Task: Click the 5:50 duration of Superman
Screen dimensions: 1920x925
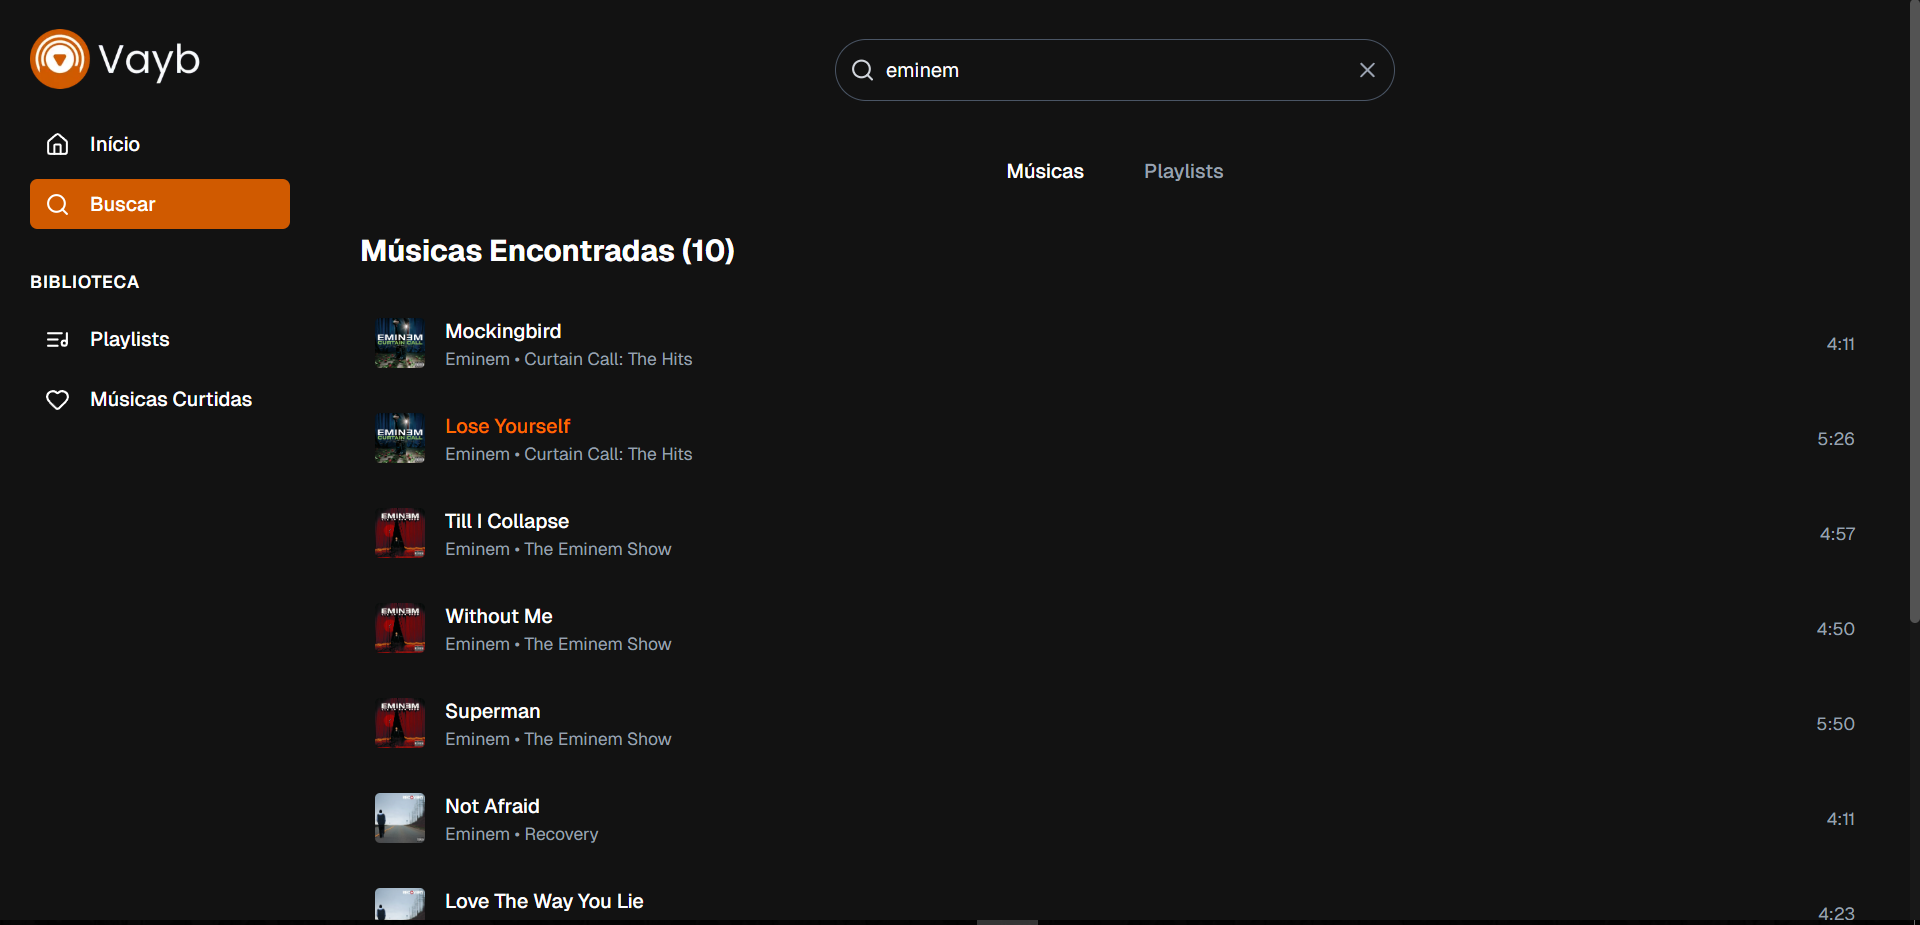Action: (1835, 724)
